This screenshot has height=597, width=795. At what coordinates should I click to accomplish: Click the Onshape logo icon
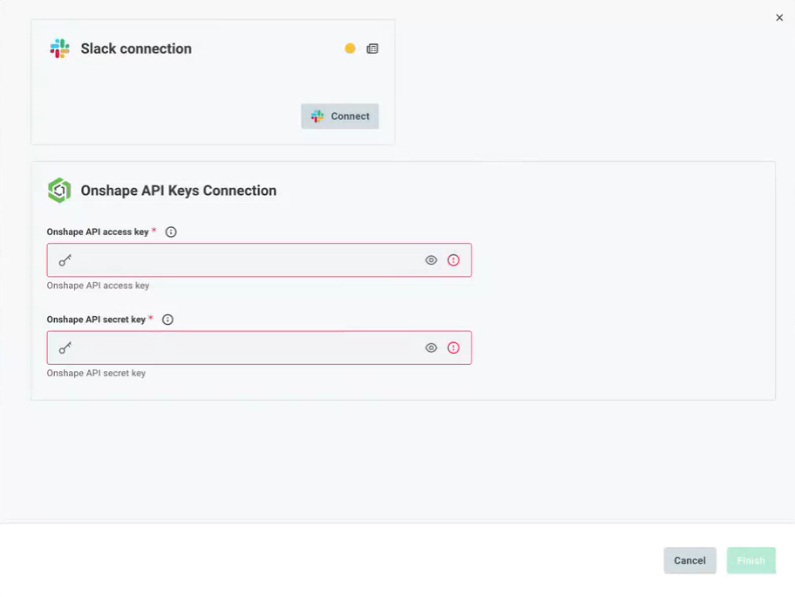(x=59, y=190)
